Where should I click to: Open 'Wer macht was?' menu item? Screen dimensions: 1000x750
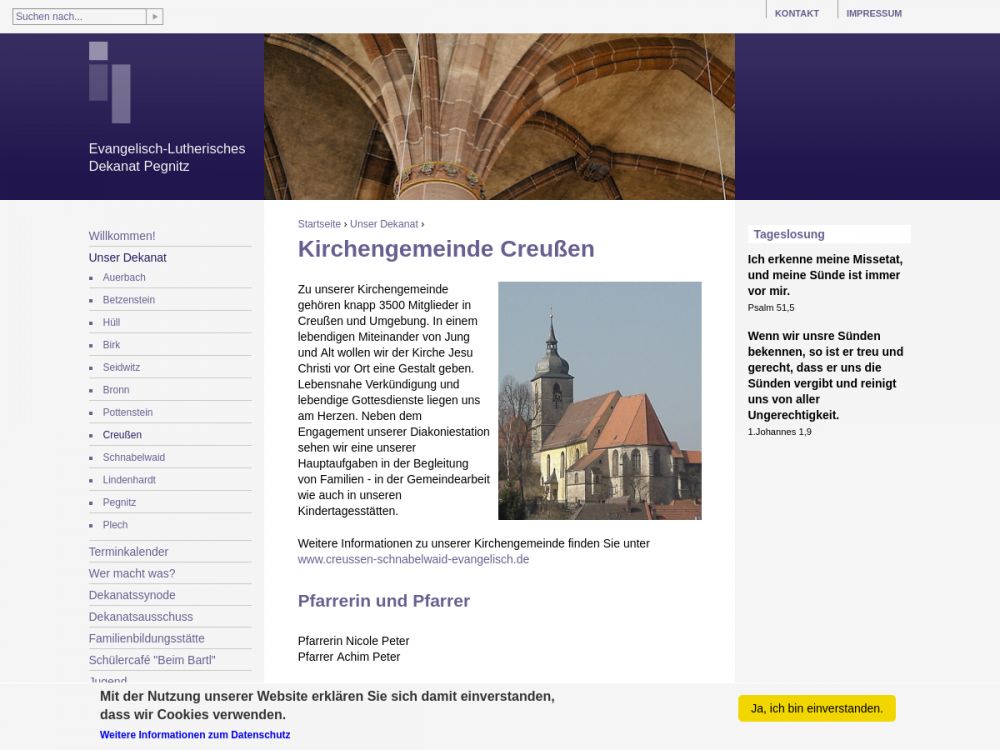coord(131,573)
